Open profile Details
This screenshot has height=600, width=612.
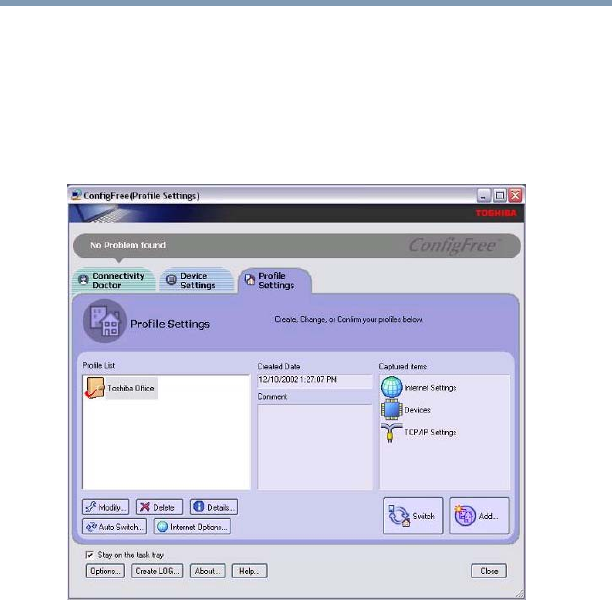point(214,507)
